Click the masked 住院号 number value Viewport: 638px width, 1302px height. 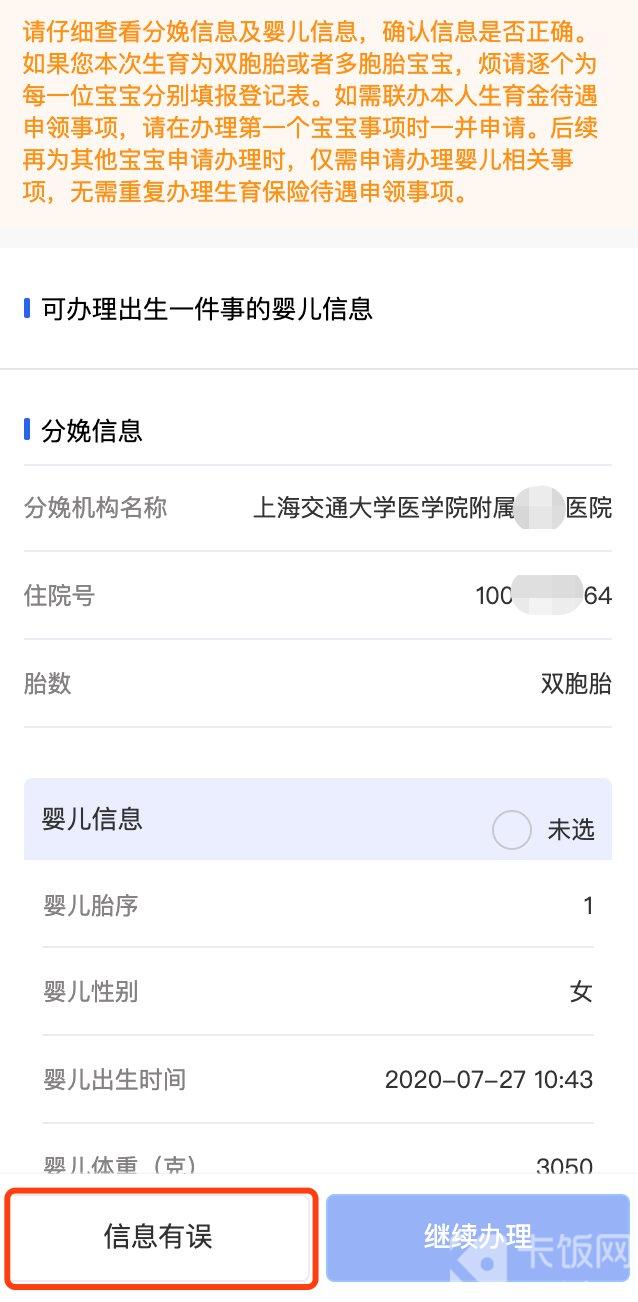[543, 596]
